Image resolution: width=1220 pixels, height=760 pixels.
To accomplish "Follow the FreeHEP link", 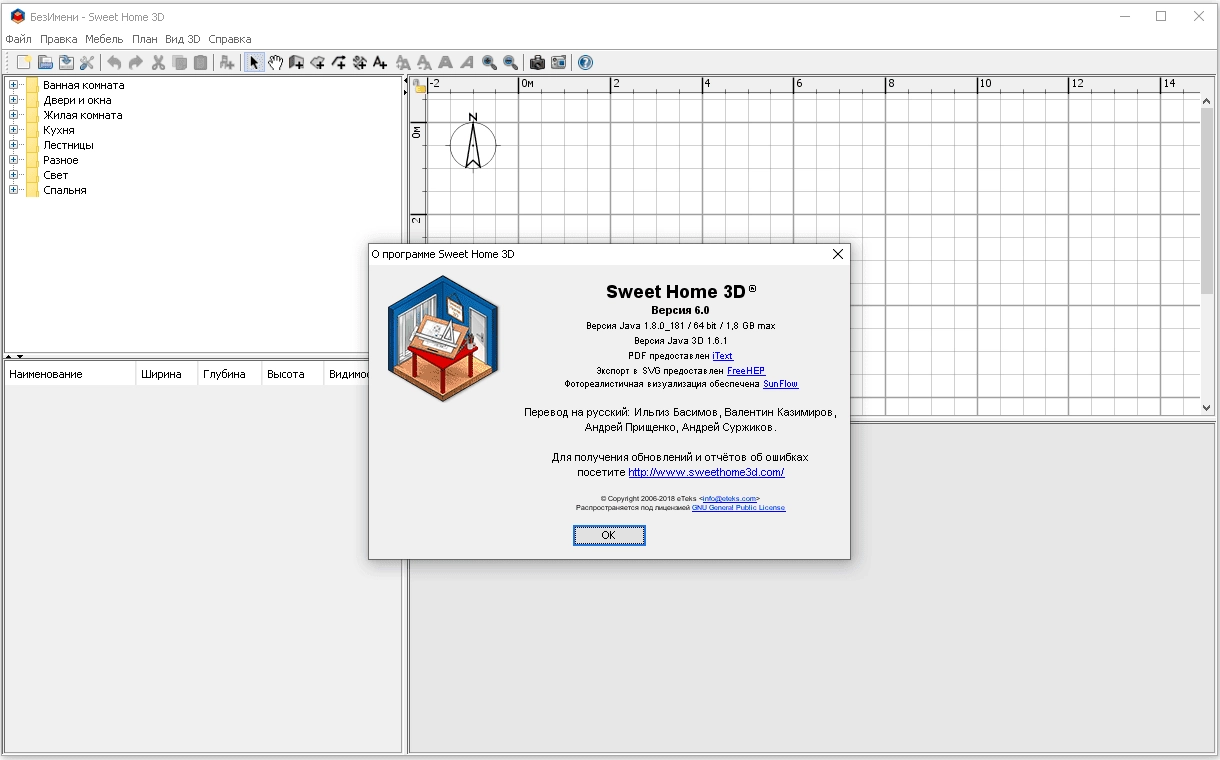I will [x=746, y=370].
